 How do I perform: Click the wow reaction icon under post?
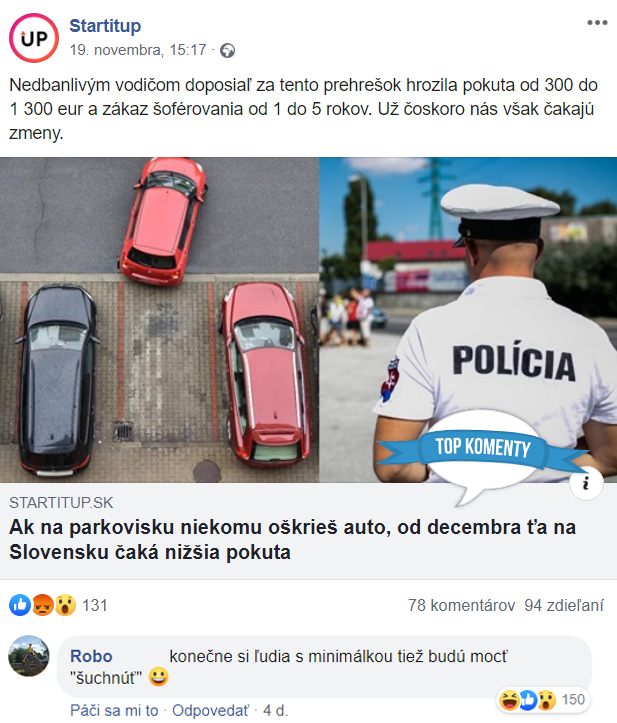pos(65,605)
